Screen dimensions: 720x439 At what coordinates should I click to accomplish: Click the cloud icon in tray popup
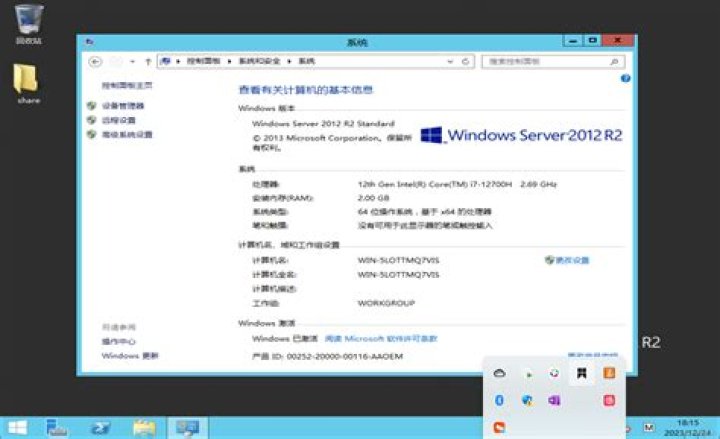500,373
